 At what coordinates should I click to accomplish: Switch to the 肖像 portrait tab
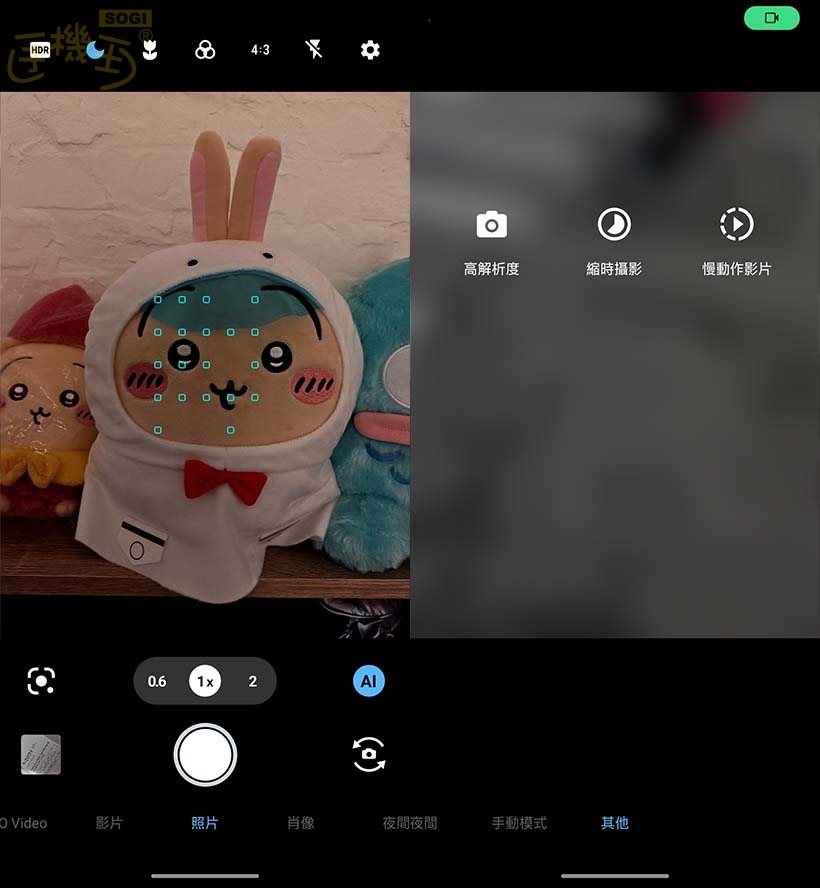point(300,823)
